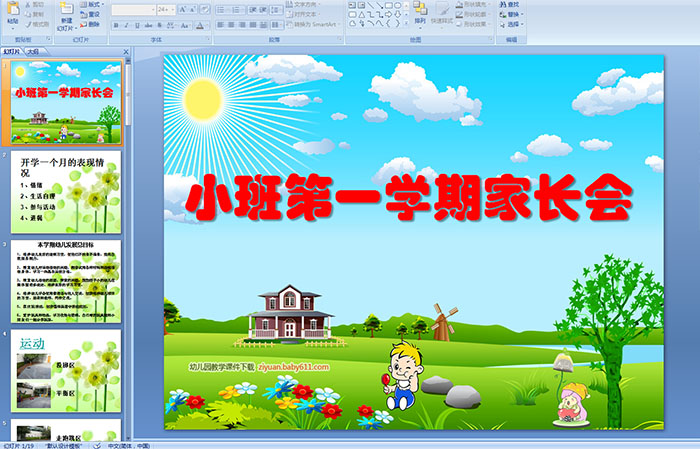Image resolution: width=700 pixels, height=449 pixels.
Task: Toggle Strikethrough formatting
Action: (x=148, y=25)
